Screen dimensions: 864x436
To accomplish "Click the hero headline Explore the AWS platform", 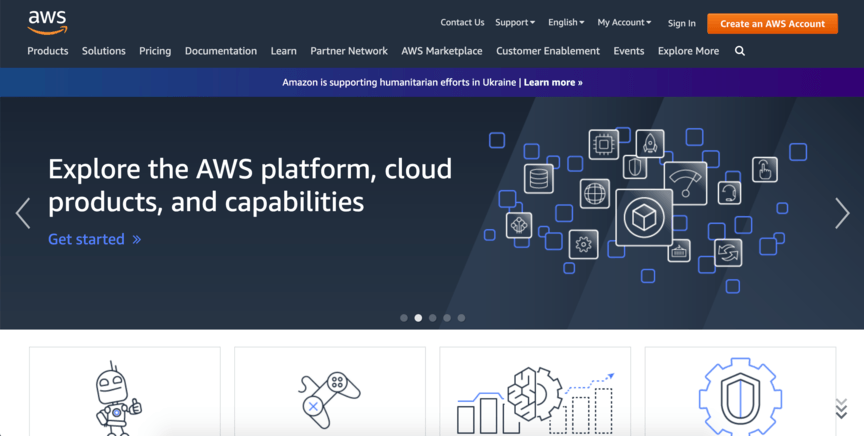I will 250,185.
